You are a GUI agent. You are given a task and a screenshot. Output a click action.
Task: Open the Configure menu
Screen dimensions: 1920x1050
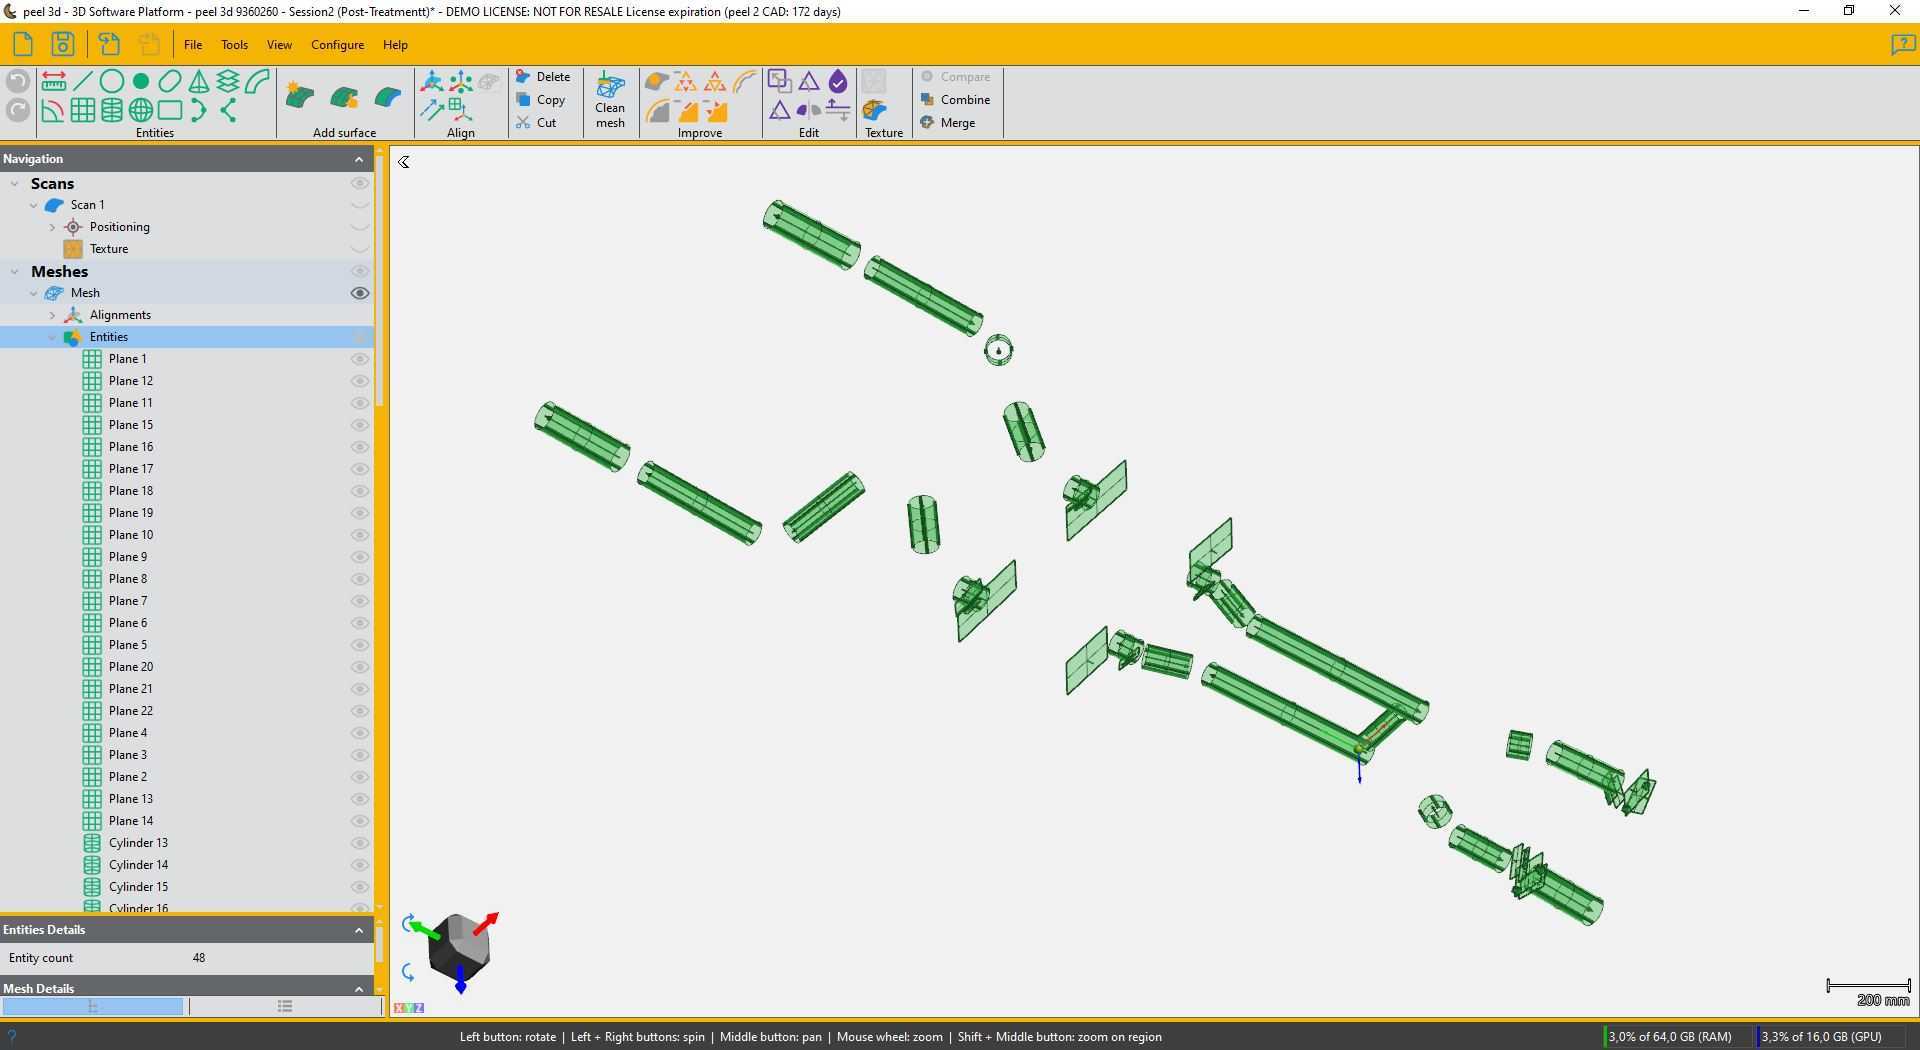click(337, 45)
